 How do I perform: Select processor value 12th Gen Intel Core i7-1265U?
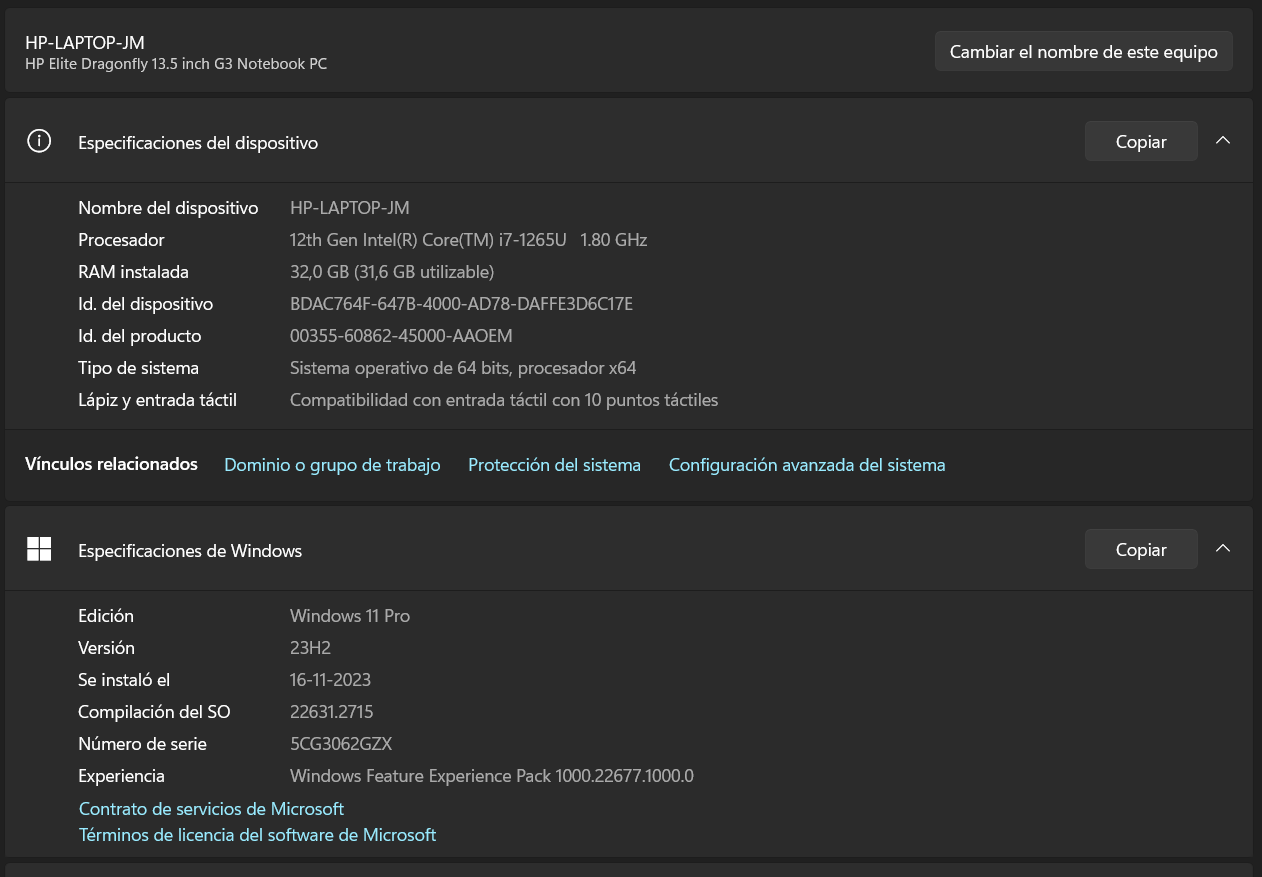coord(468,240)
